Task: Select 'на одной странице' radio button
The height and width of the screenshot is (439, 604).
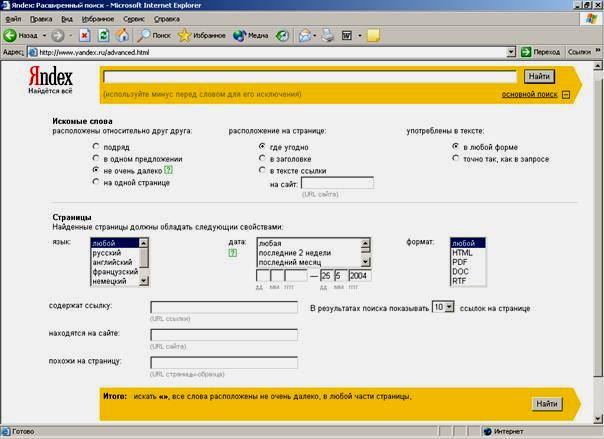Action: point(96,182)
